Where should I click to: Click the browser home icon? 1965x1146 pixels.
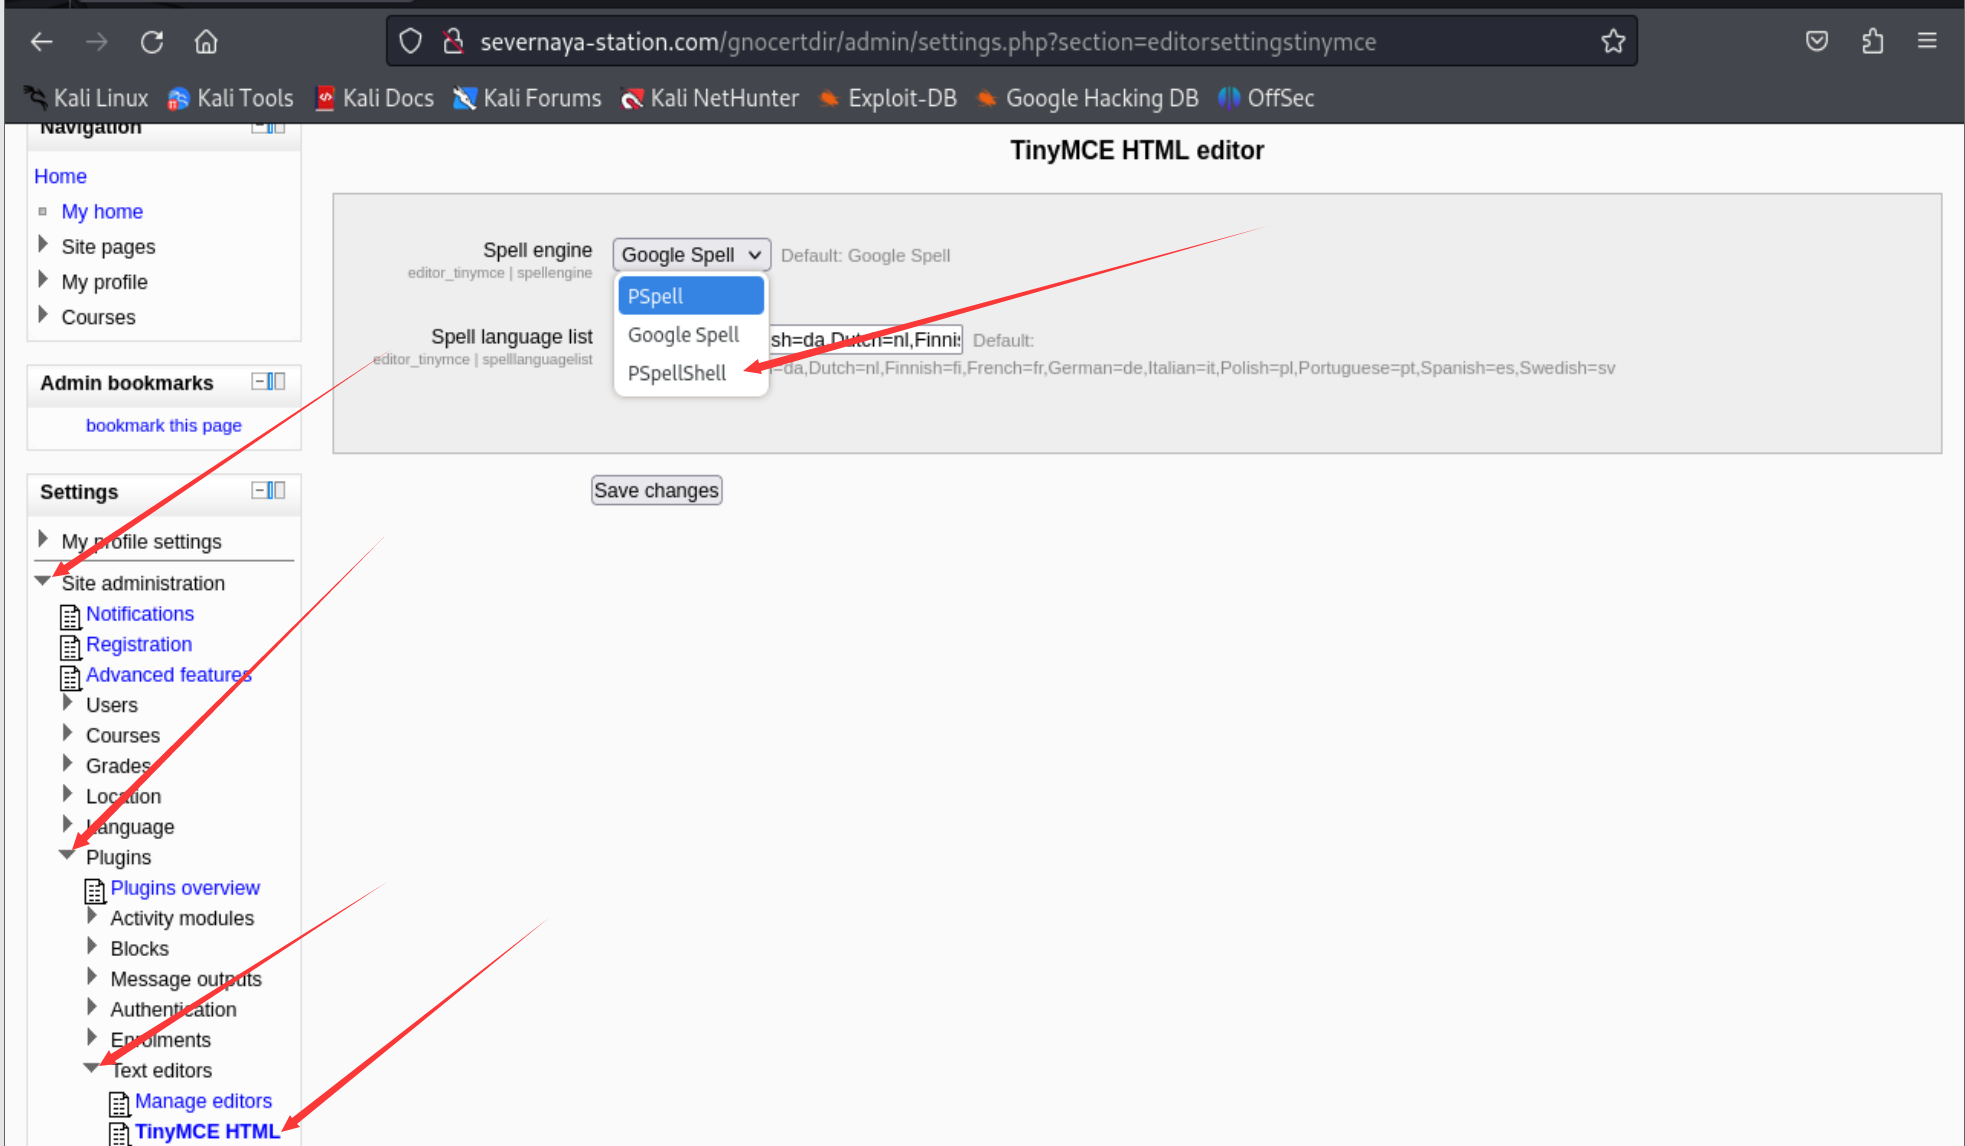point(206,42)
